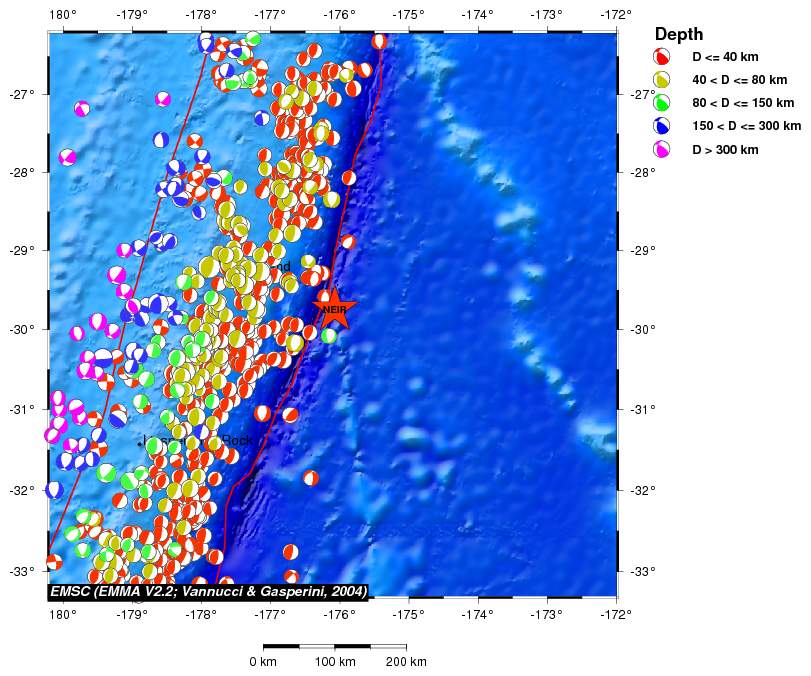Select the isolated magenta beachball near -28° far west

(67, 157)
